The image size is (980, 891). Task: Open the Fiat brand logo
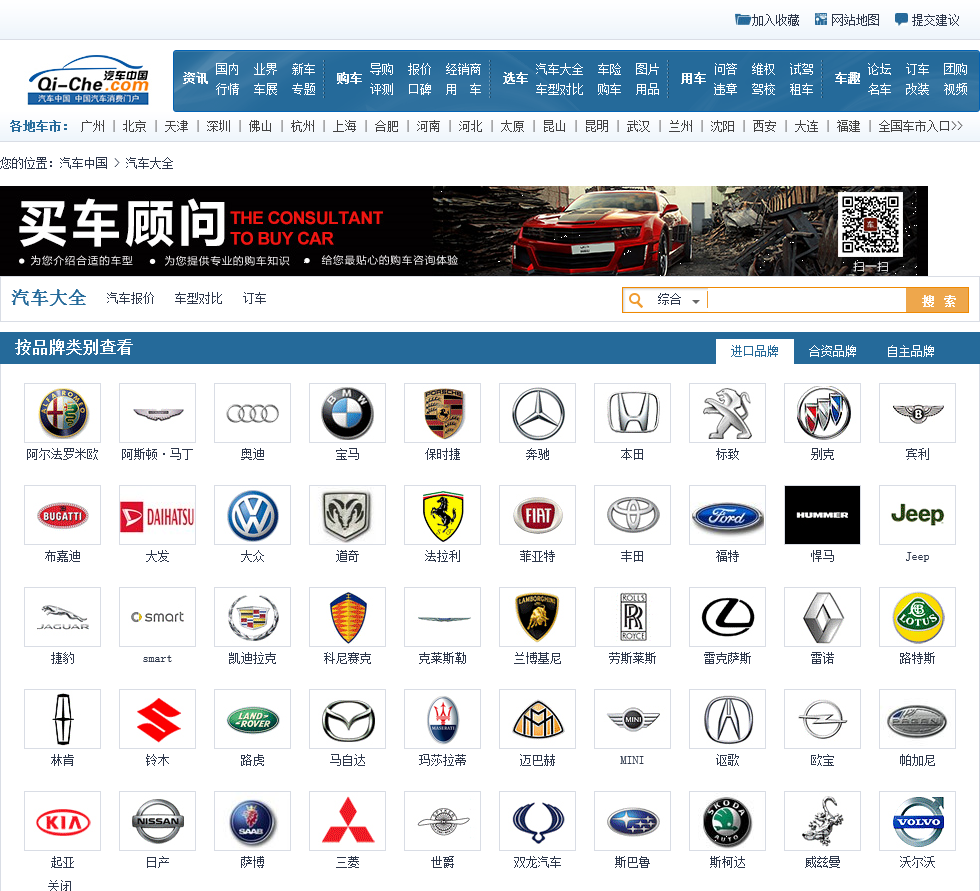click(538, 515)
